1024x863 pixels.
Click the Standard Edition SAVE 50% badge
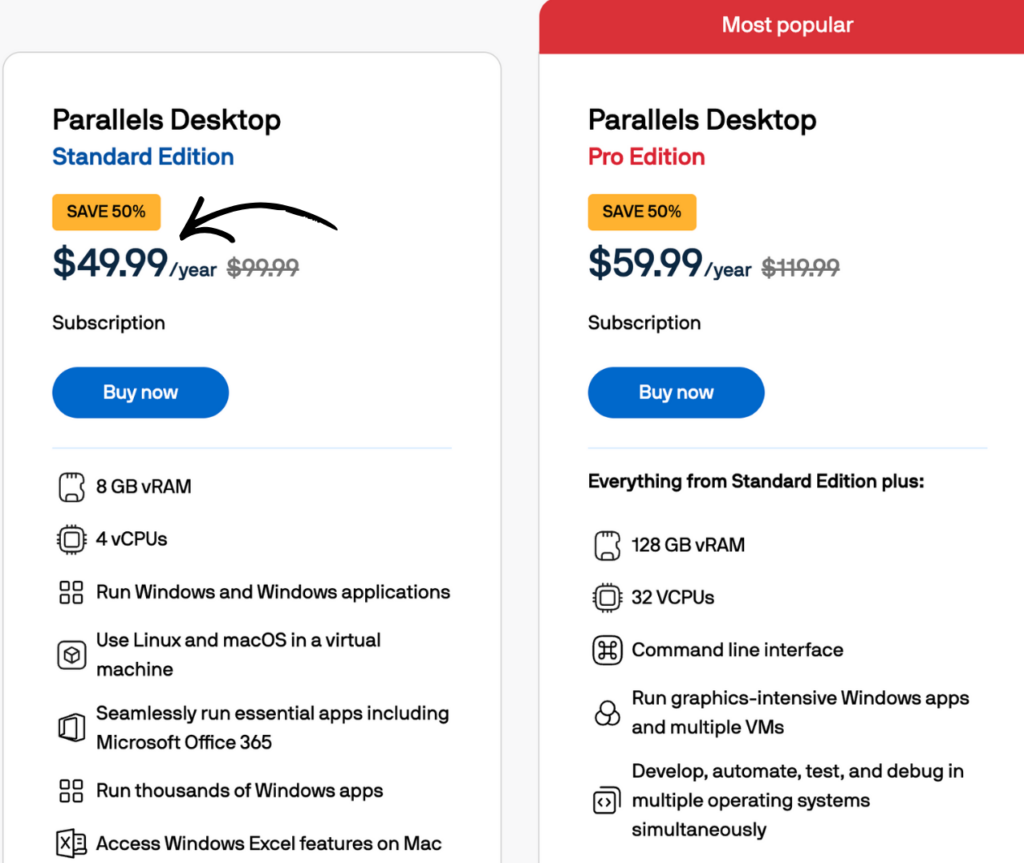tap(106, 212)
